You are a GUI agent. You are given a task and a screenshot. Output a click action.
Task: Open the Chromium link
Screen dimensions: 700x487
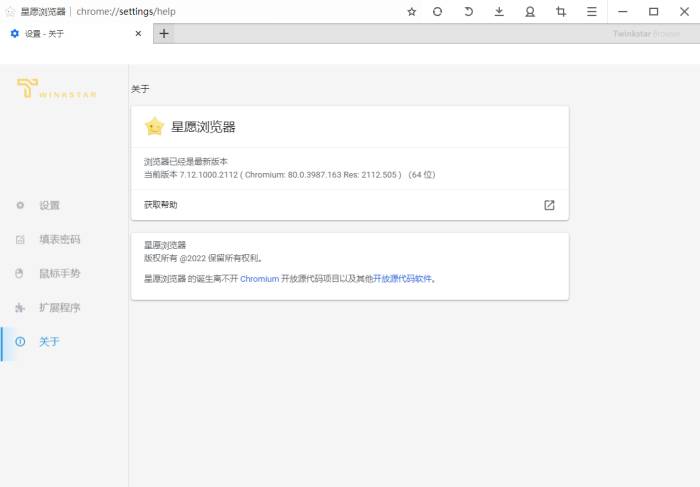[x=259, y=279]
